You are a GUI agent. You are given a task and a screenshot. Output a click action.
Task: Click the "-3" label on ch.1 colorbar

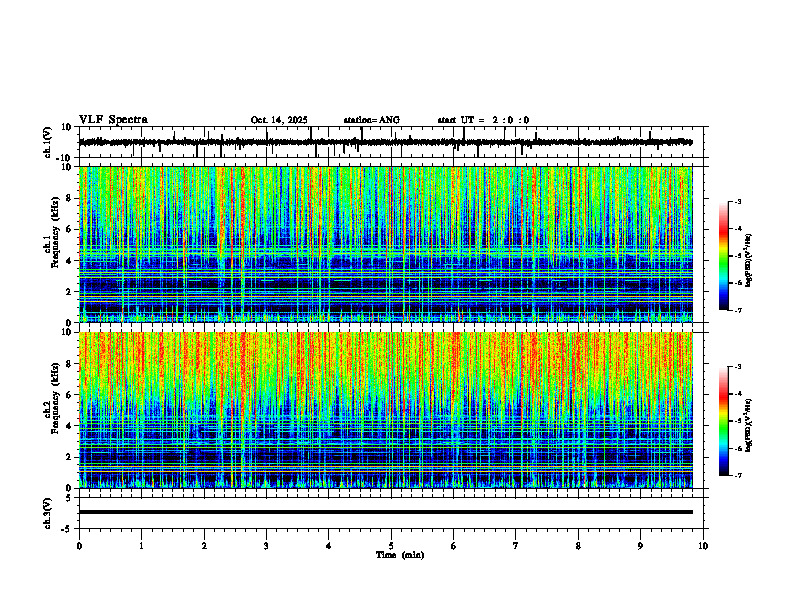(x=737, y=201)
